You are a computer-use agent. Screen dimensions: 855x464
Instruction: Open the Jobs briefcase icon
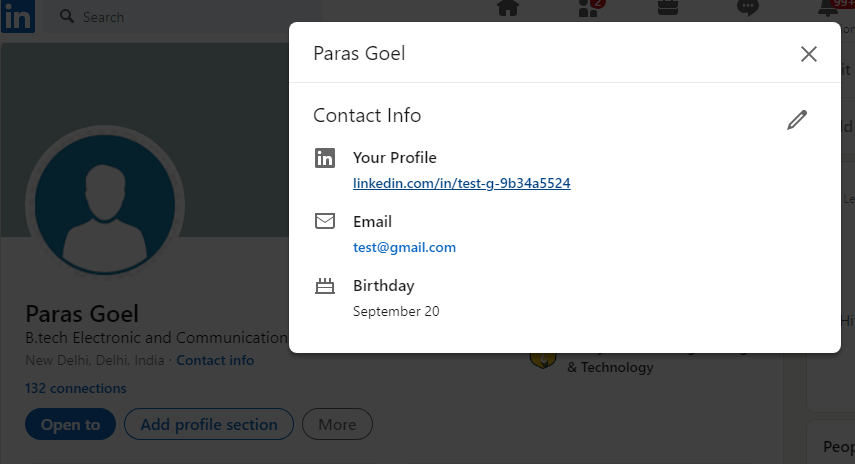[x=667, y=8]
